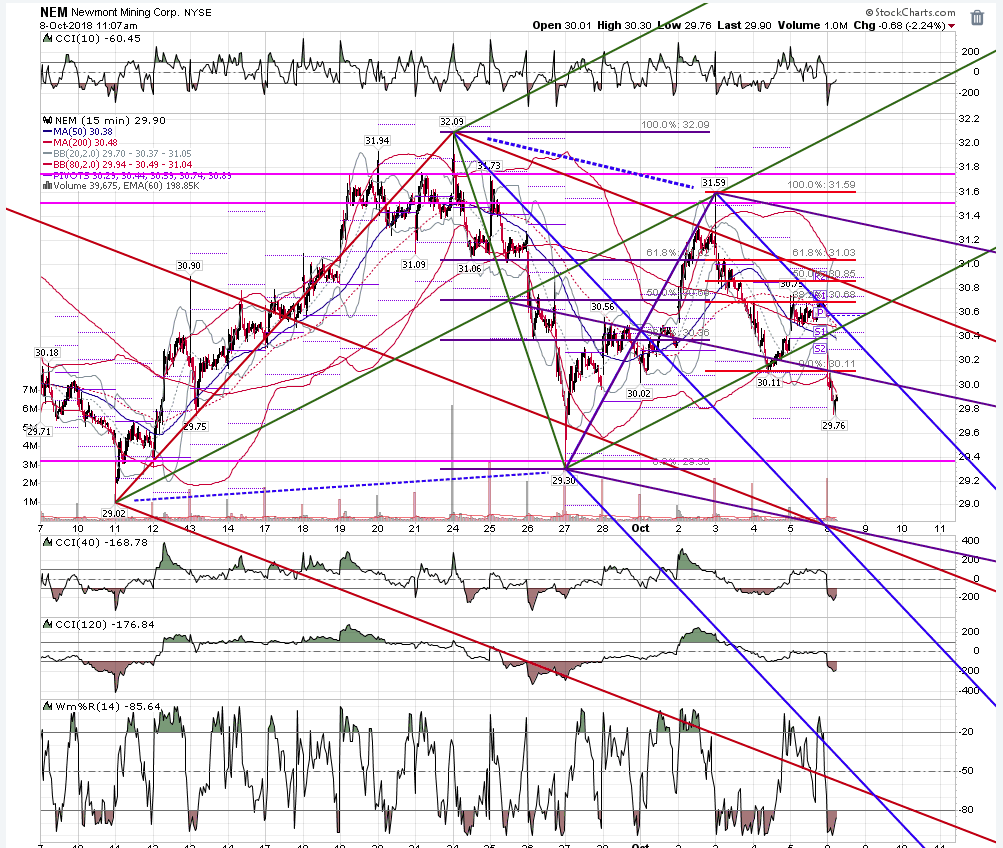Click the CCI(40) indicator panel icon
The height and width of the screenshot is (848, 1003).
point(47,542)
